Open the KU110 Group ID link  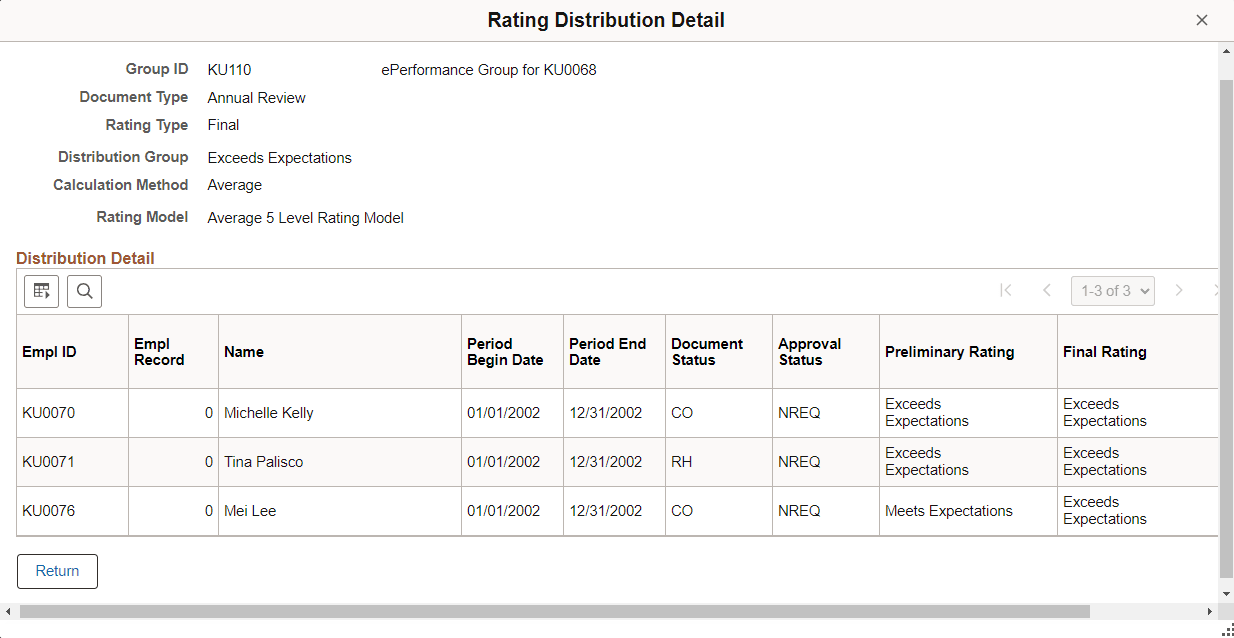[229, 70]
